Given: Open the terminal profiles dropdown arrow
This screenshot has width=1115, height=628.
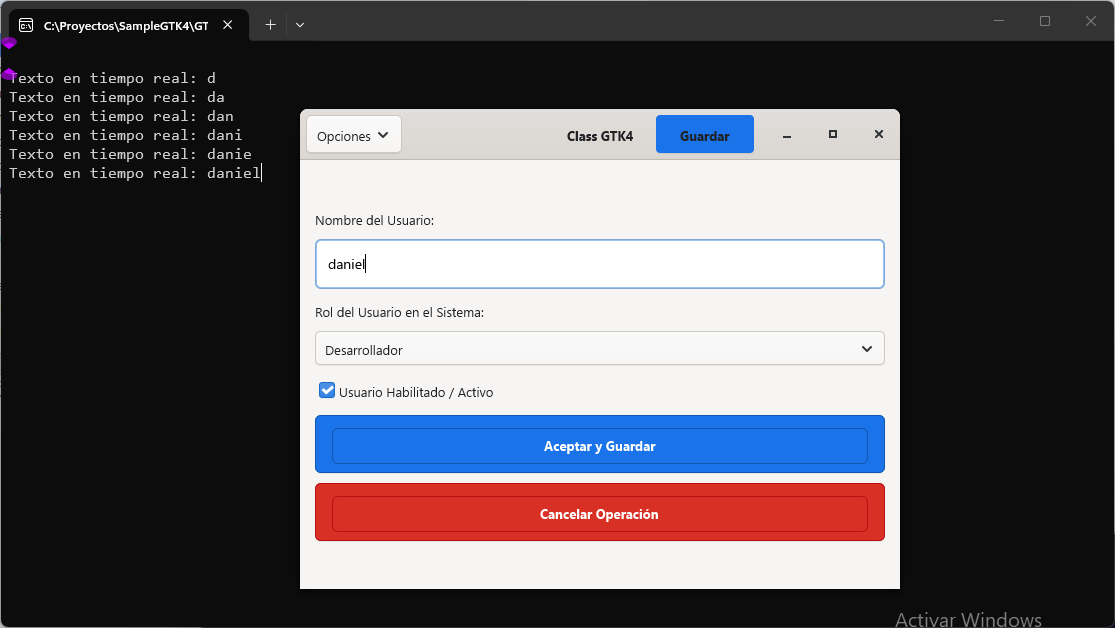Looking at the screenshot, I should coord(300,25).
